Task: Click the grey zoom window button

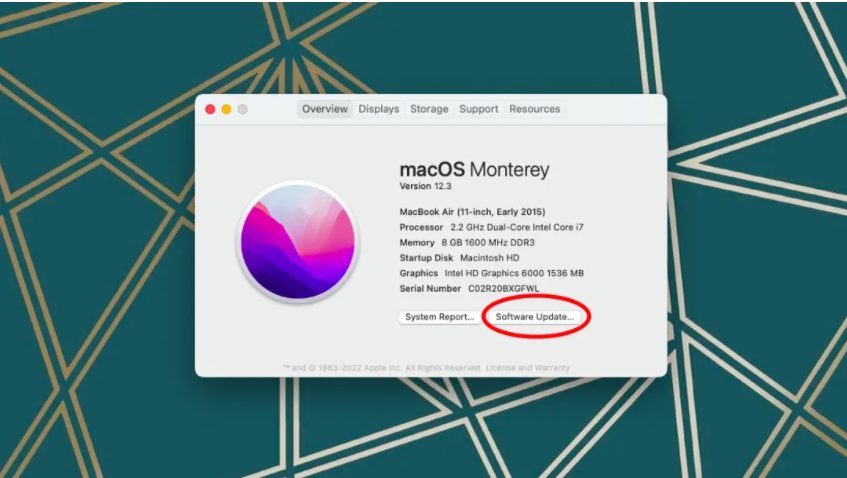Action: (243, 110)
